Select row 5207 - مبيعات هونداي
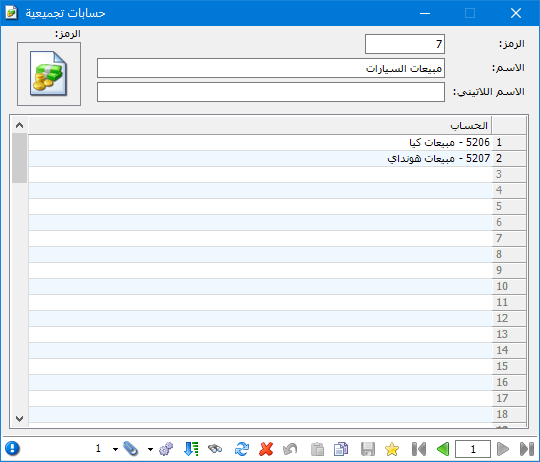The image size is (540, 462). click(x=260, y=159)
